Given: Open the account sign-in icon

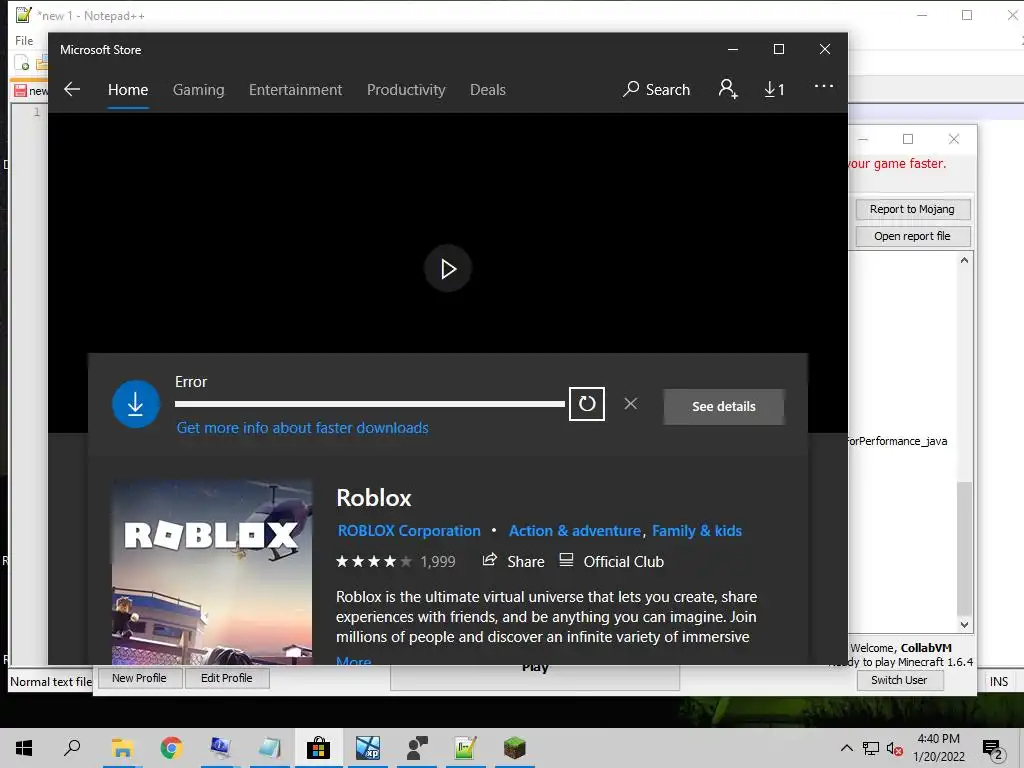Looking at the screenshot, I should (x=728, y=89).
